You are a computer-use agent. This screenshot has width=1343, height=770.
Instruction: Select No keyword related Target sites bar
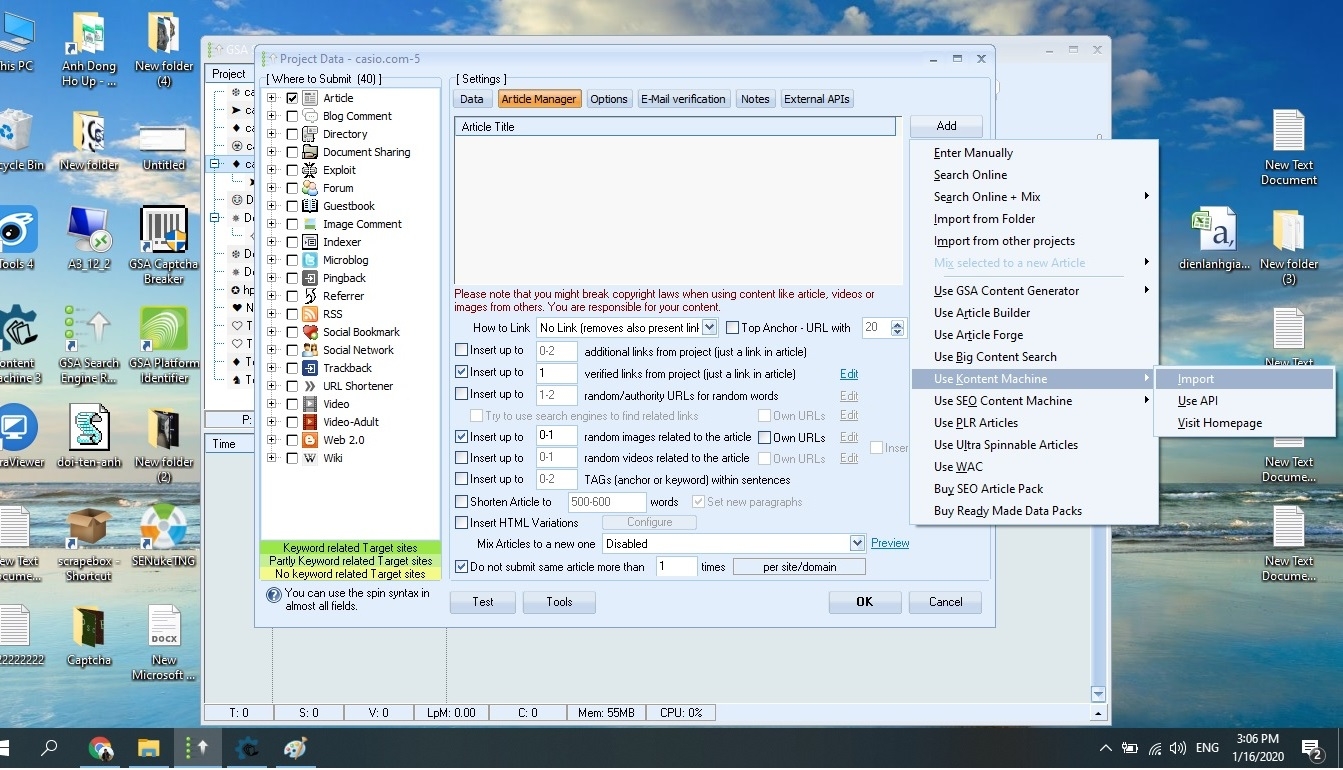click(350, 574)
